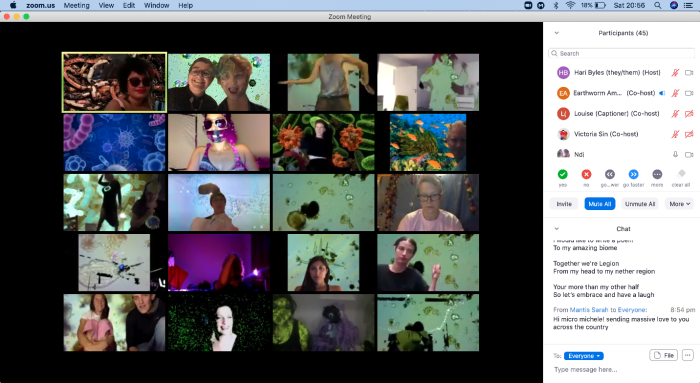Click the 'clear all' eraser icon
The width and height of the screenshot is (700, 383).
[681, 174]
